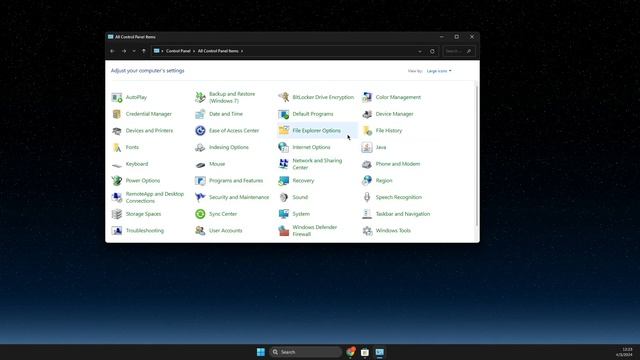Click the Speech Recognition text label
640x360 pixels.
[398, 198]
